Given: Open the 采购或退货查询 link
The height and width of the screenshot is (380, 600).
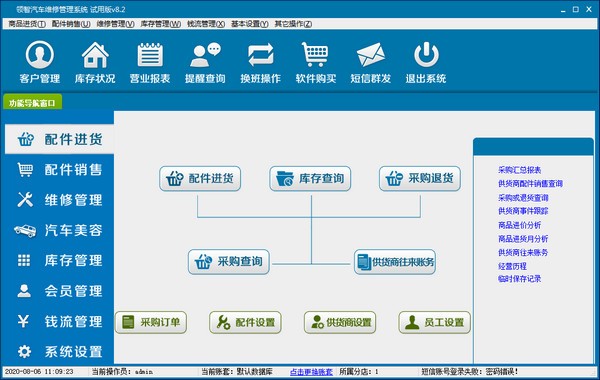Looking at the screenshot, I should pyautogui.click(x=523, y=197).
